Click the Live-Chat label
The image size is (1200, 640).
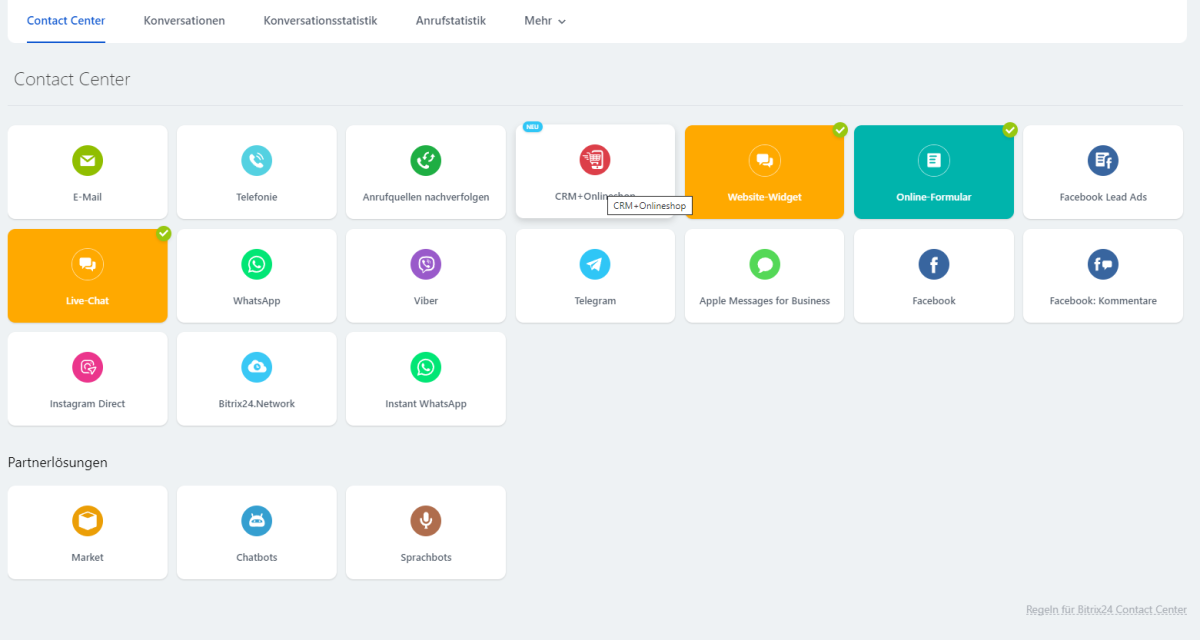(x=87, y=301)
